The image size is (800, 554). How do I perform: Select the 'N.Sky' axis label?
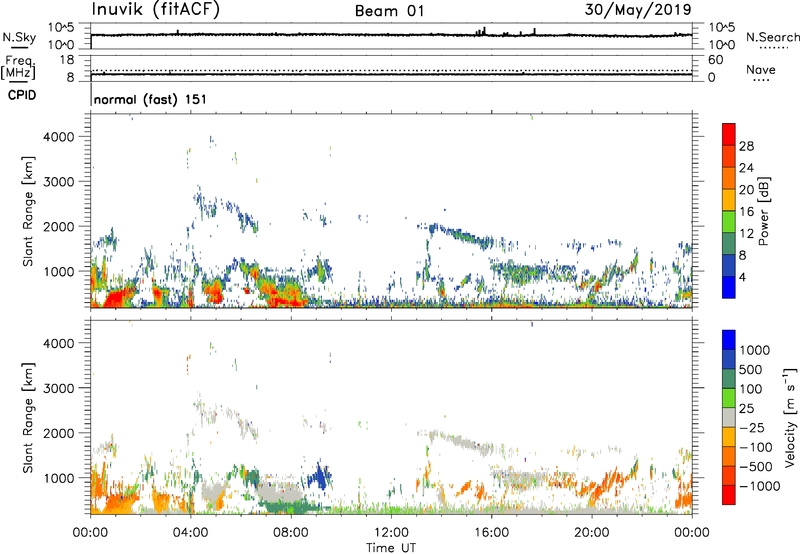pos(19,37)
